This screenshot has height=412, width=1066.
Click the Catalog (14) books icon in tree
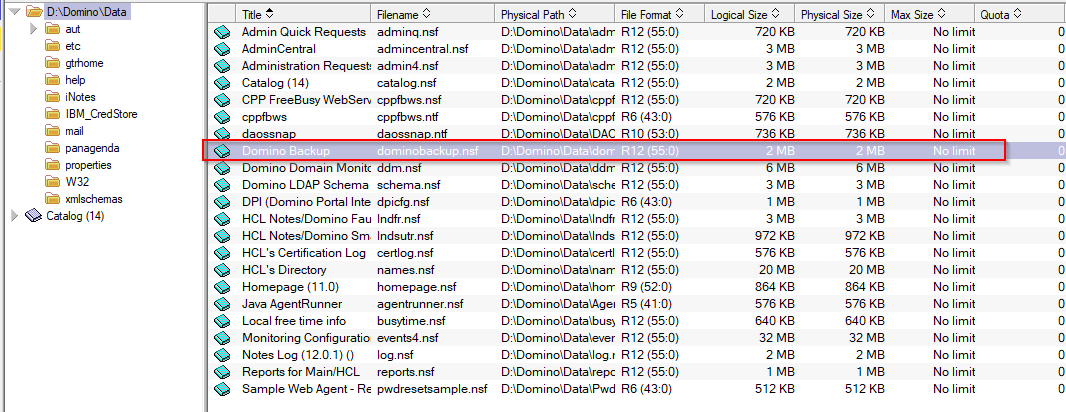[x=33, y=216]
